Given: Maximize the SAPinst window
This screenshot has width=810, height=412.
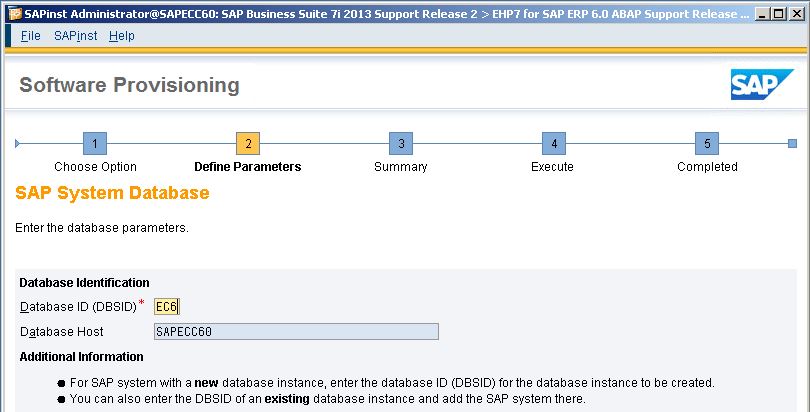Looking at the screenshot, I should click(778, 14).
